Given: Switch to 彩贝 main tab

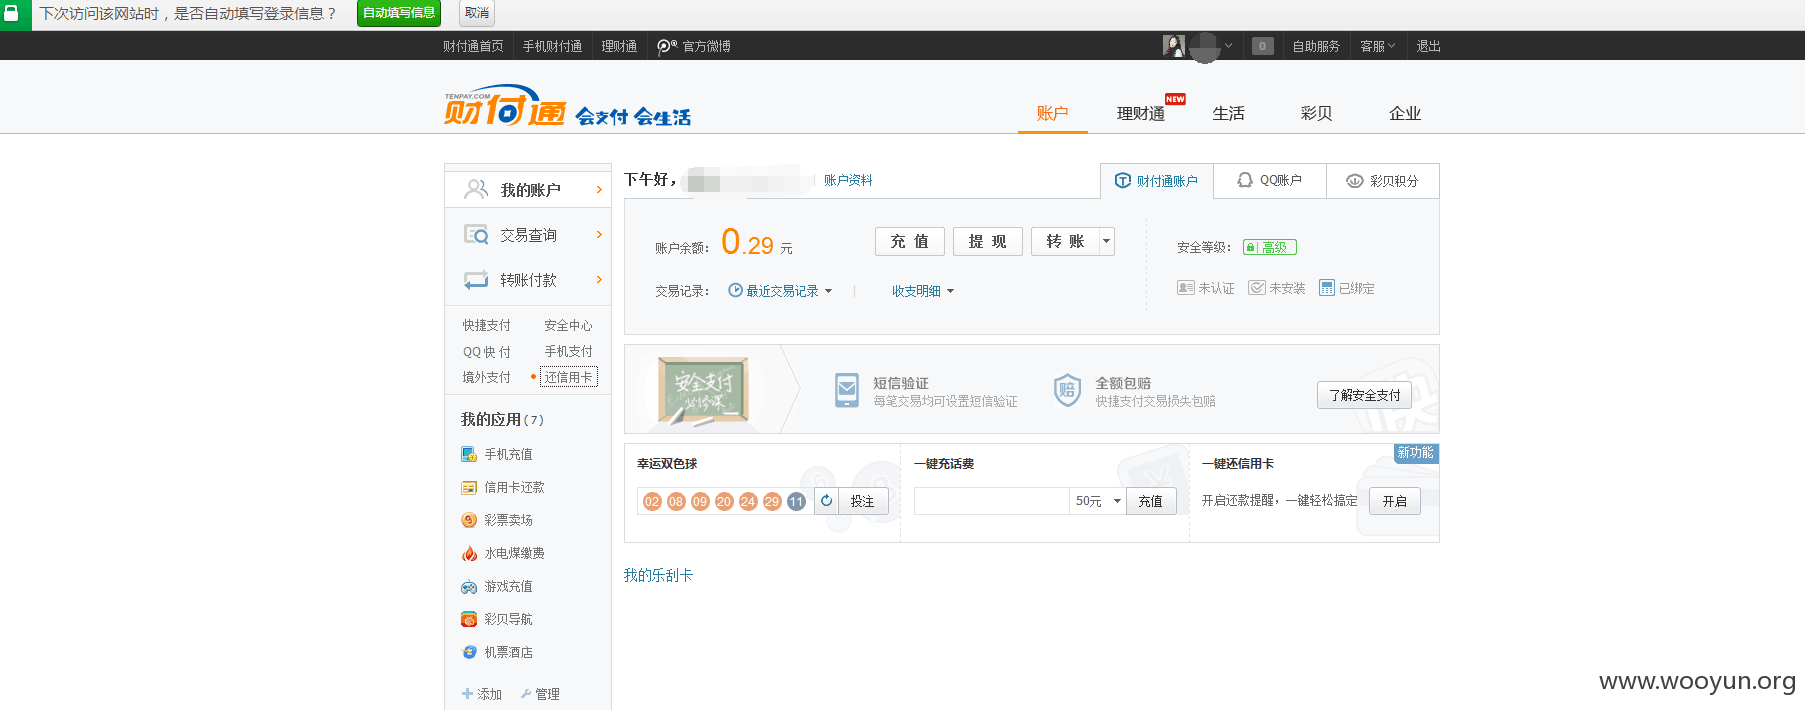Looking at the screenshot, I should coord(1317,113).
